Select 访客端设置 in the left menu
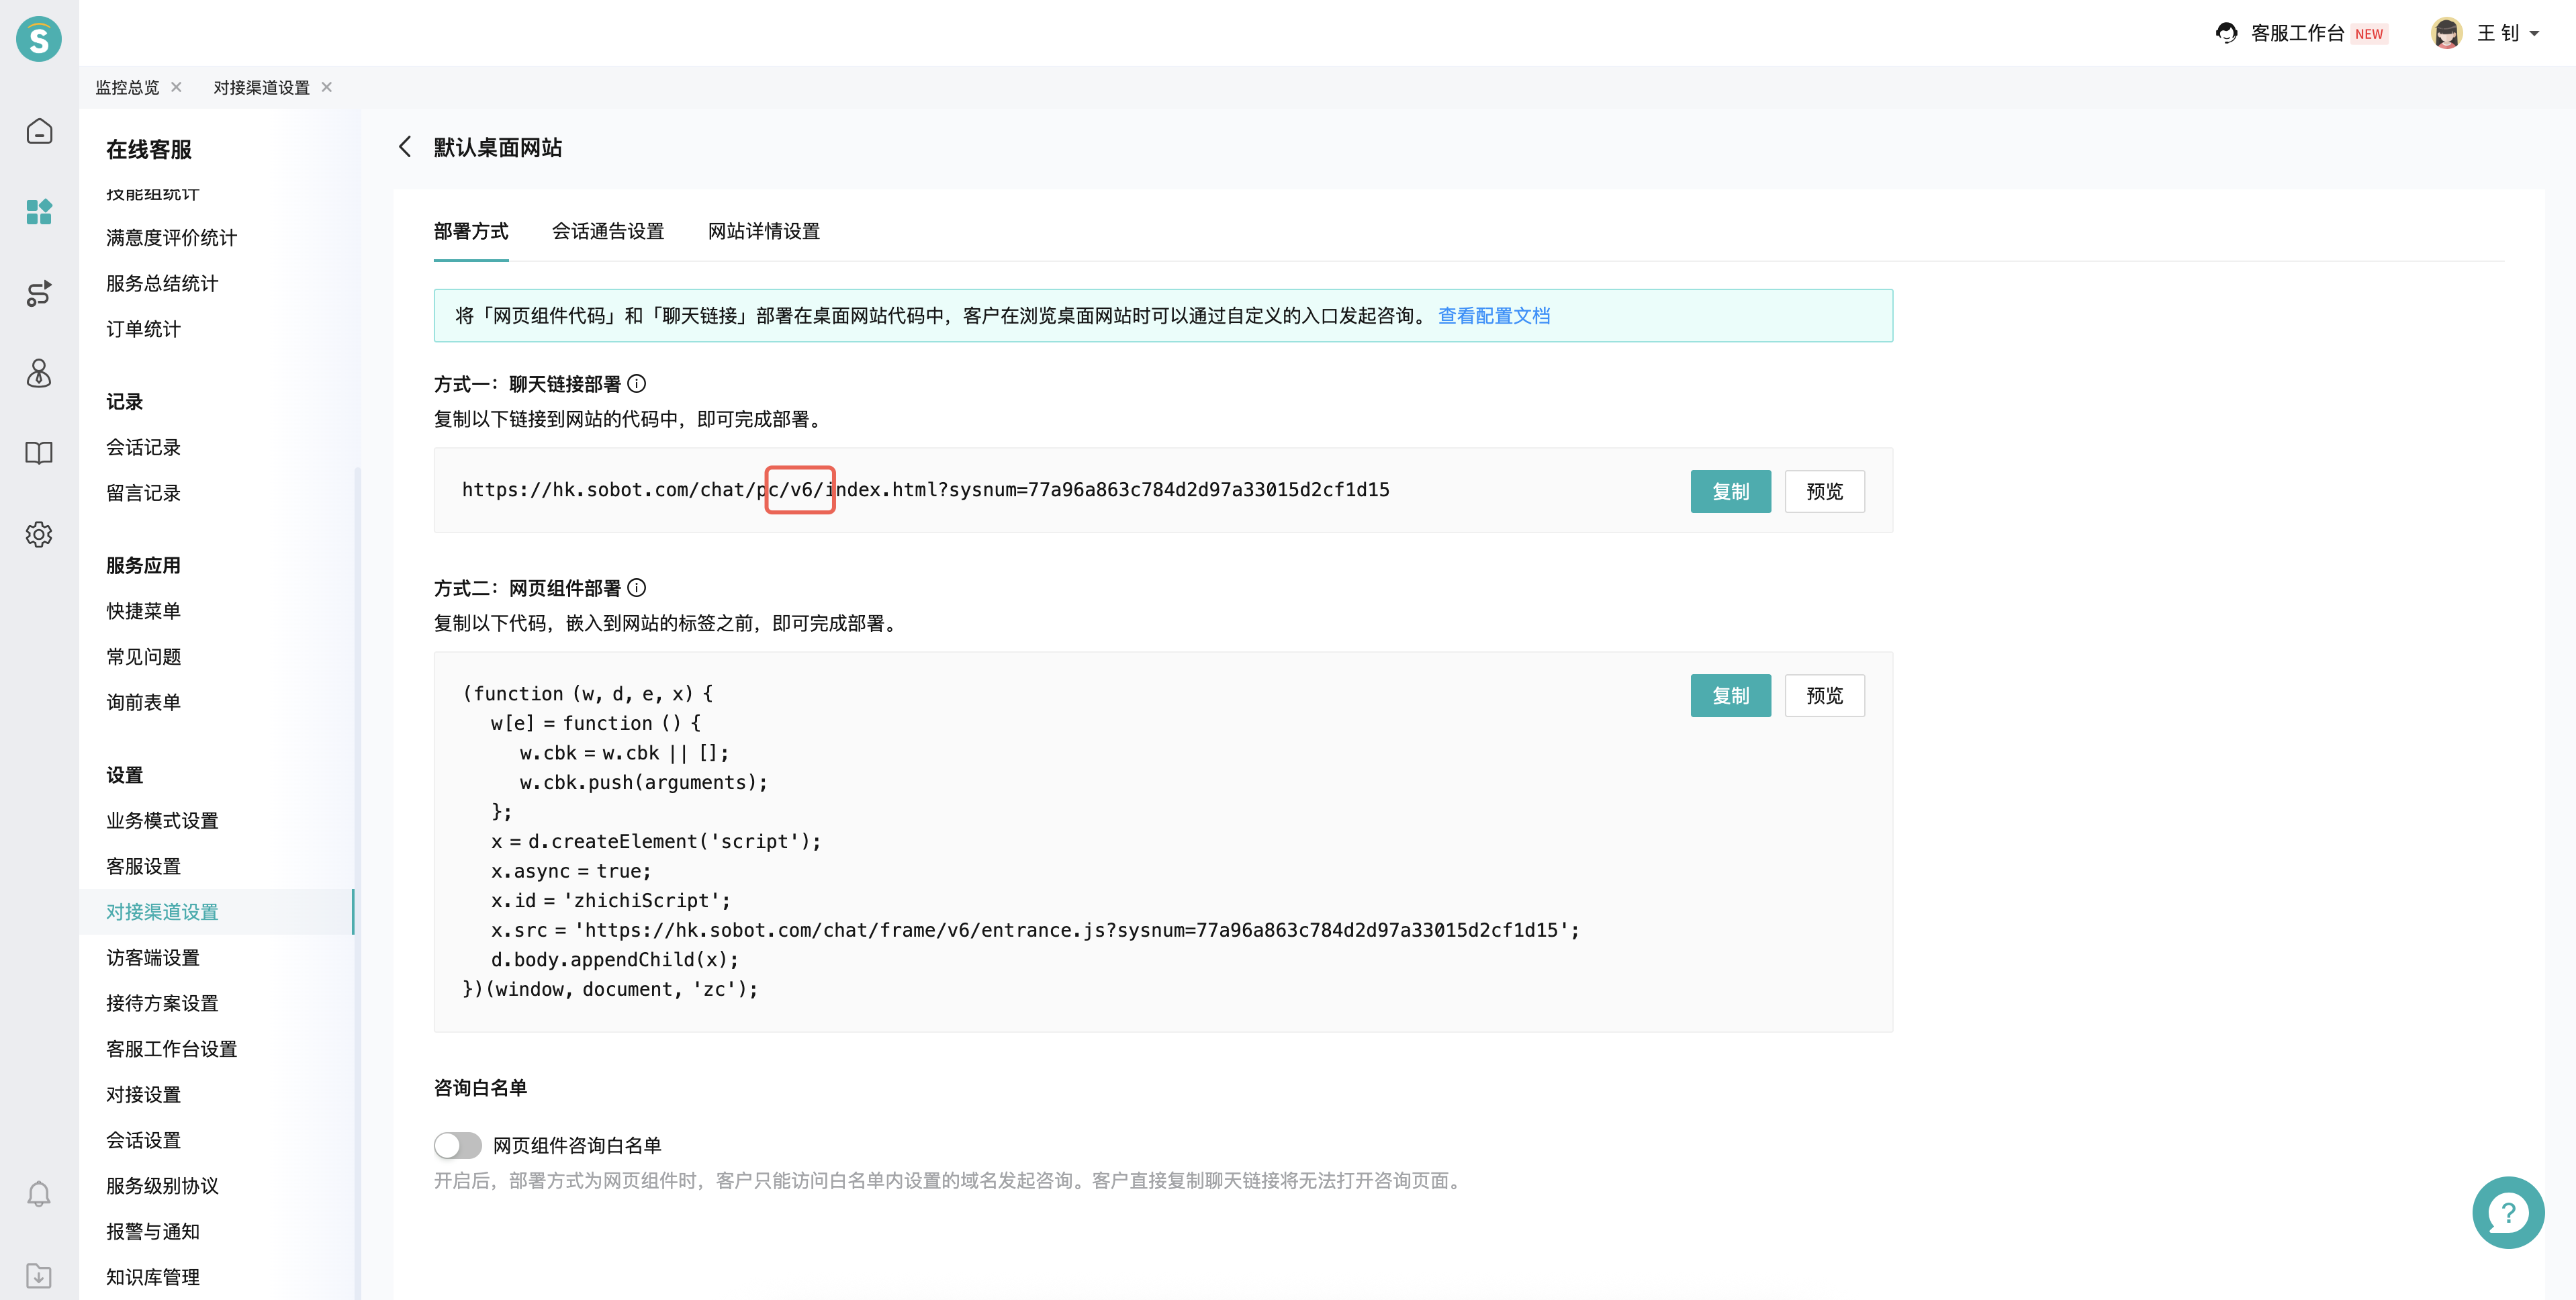This screenshot has width=2576, height=1300. click(x=153, y=957)
